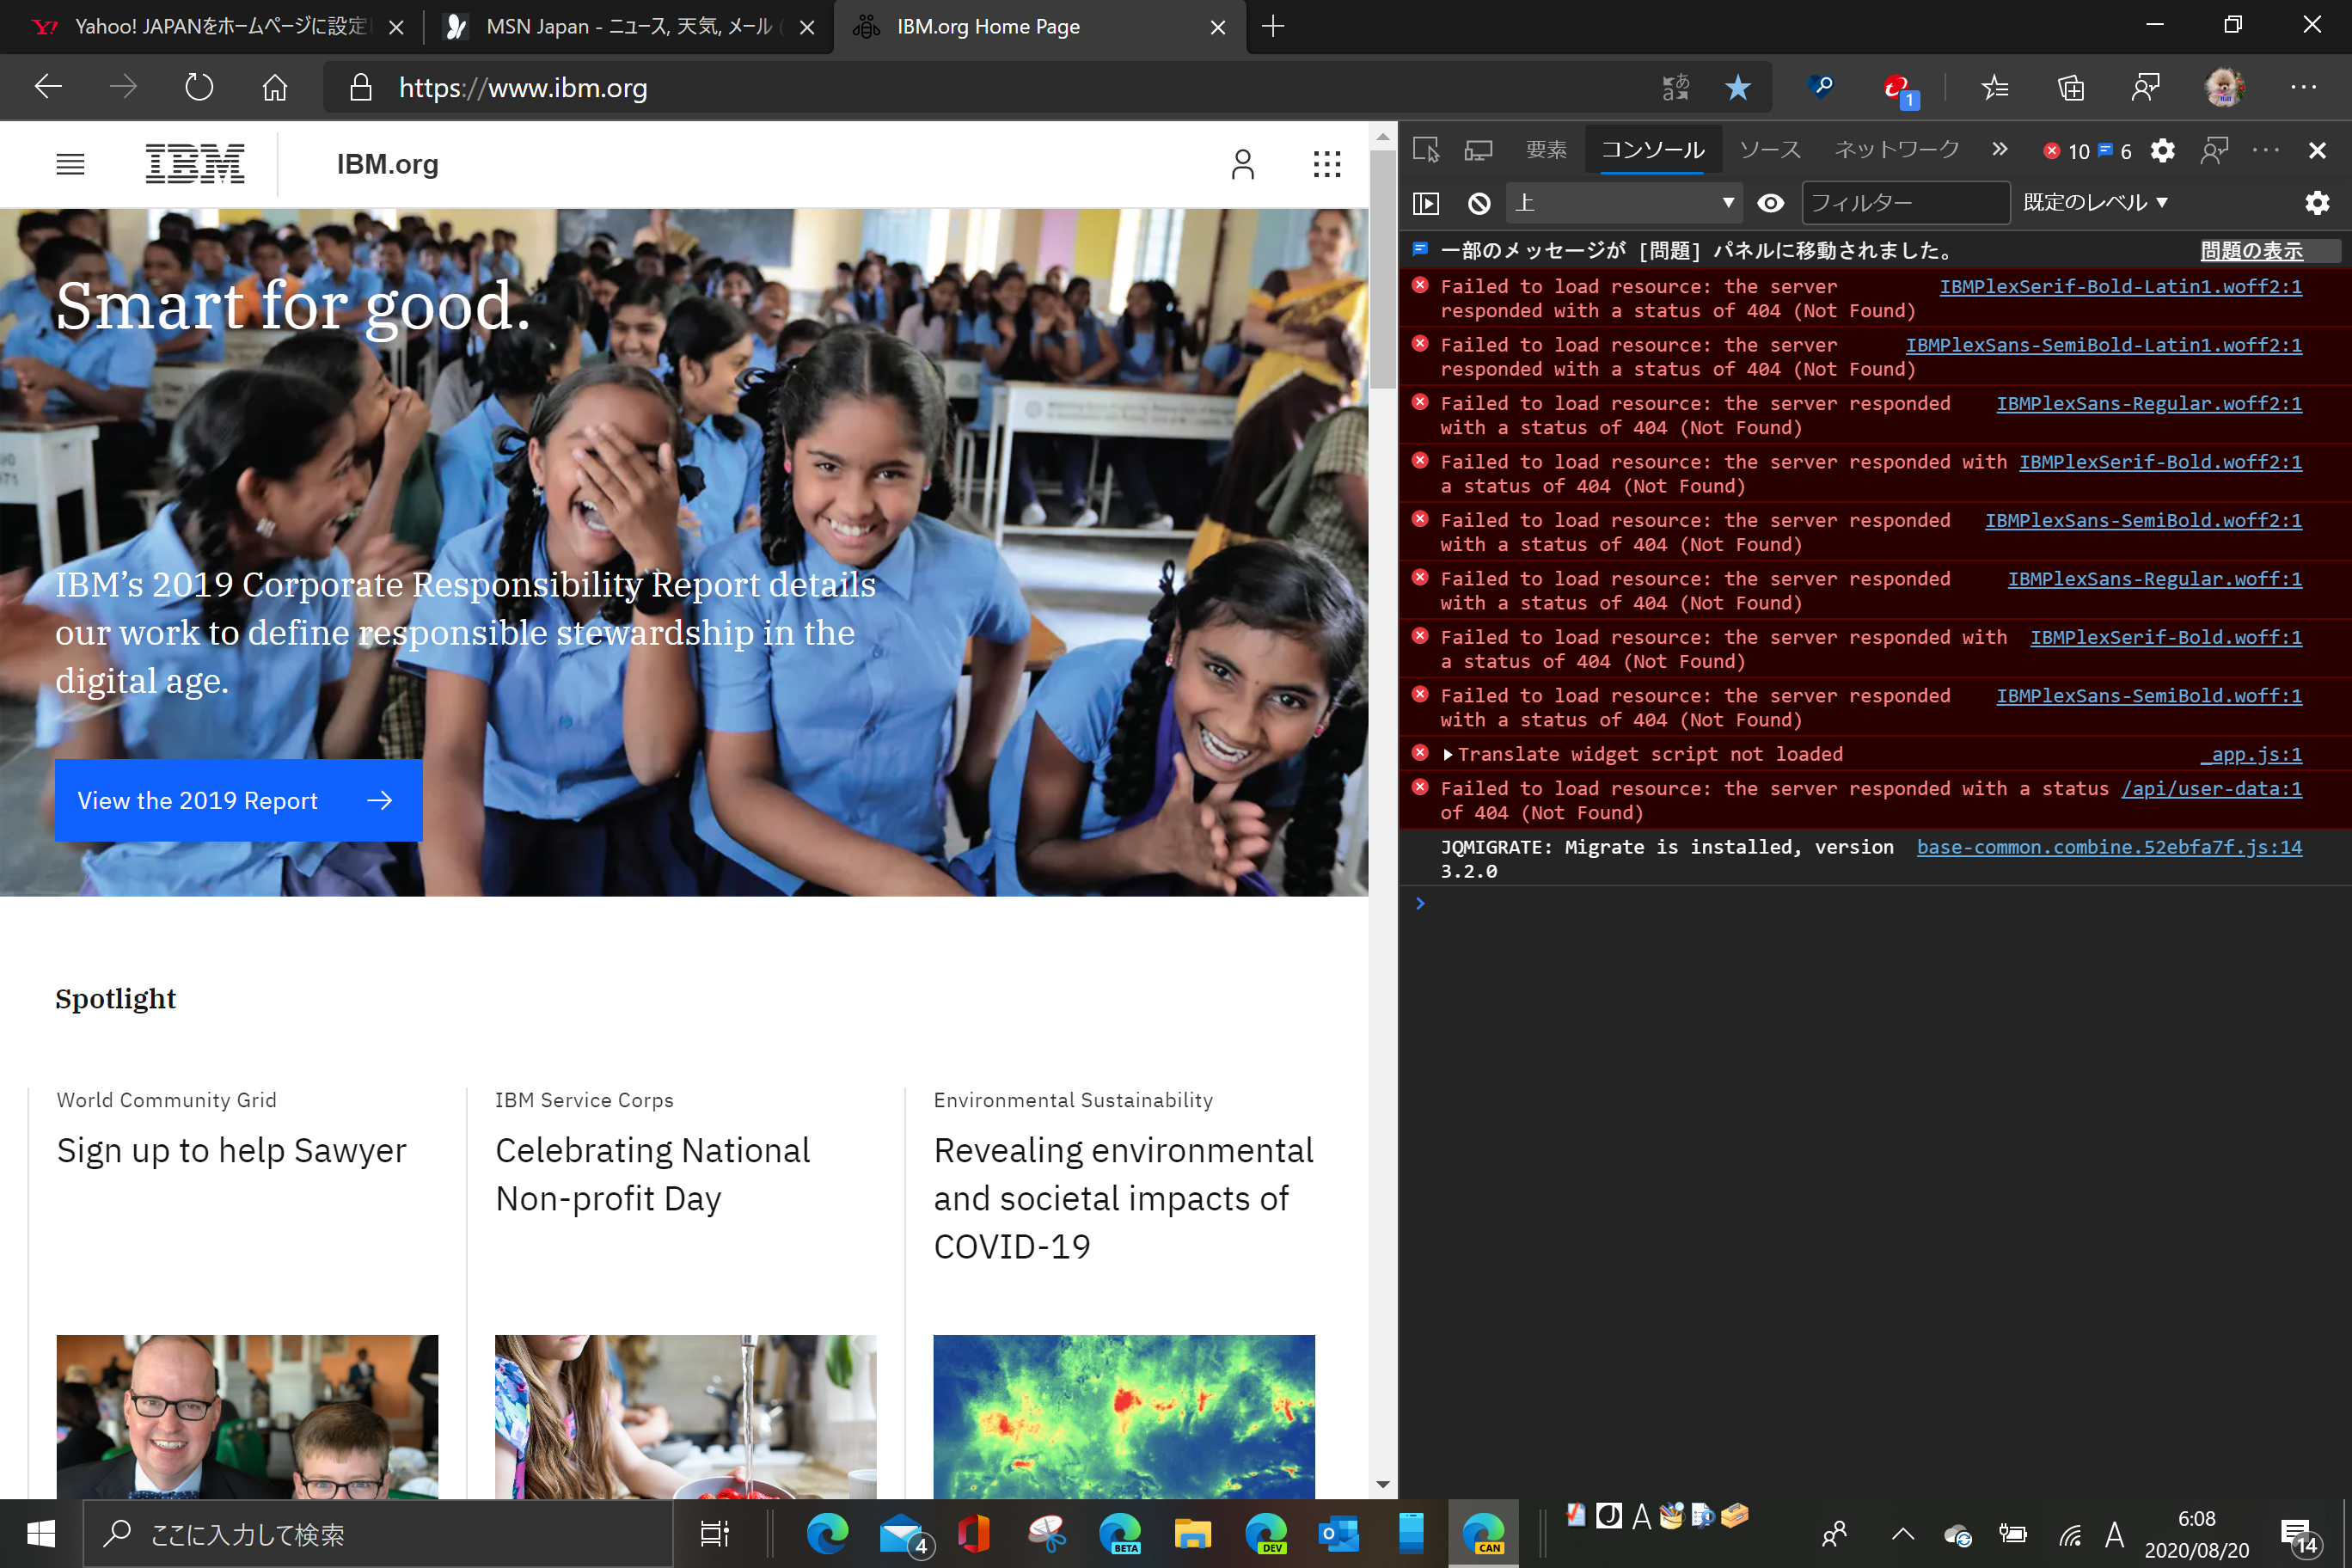Open Edge Beta from the taskbar
Viewport: 2352px width, 1568px height.
[1119, 1534]
